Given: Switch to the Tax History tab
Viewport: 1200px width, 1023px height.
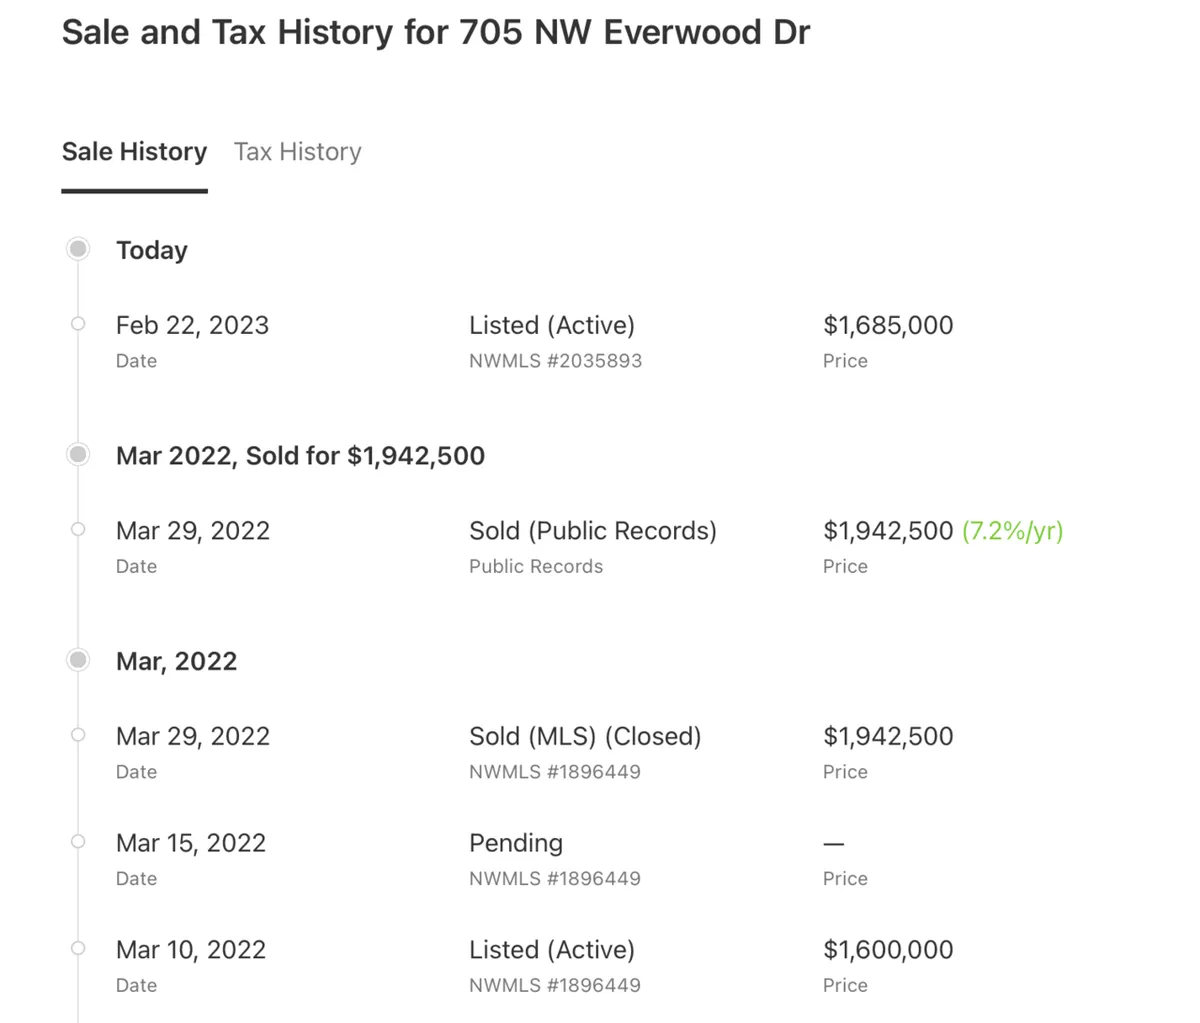Looking at the screenshot, I should coord(297,152).
